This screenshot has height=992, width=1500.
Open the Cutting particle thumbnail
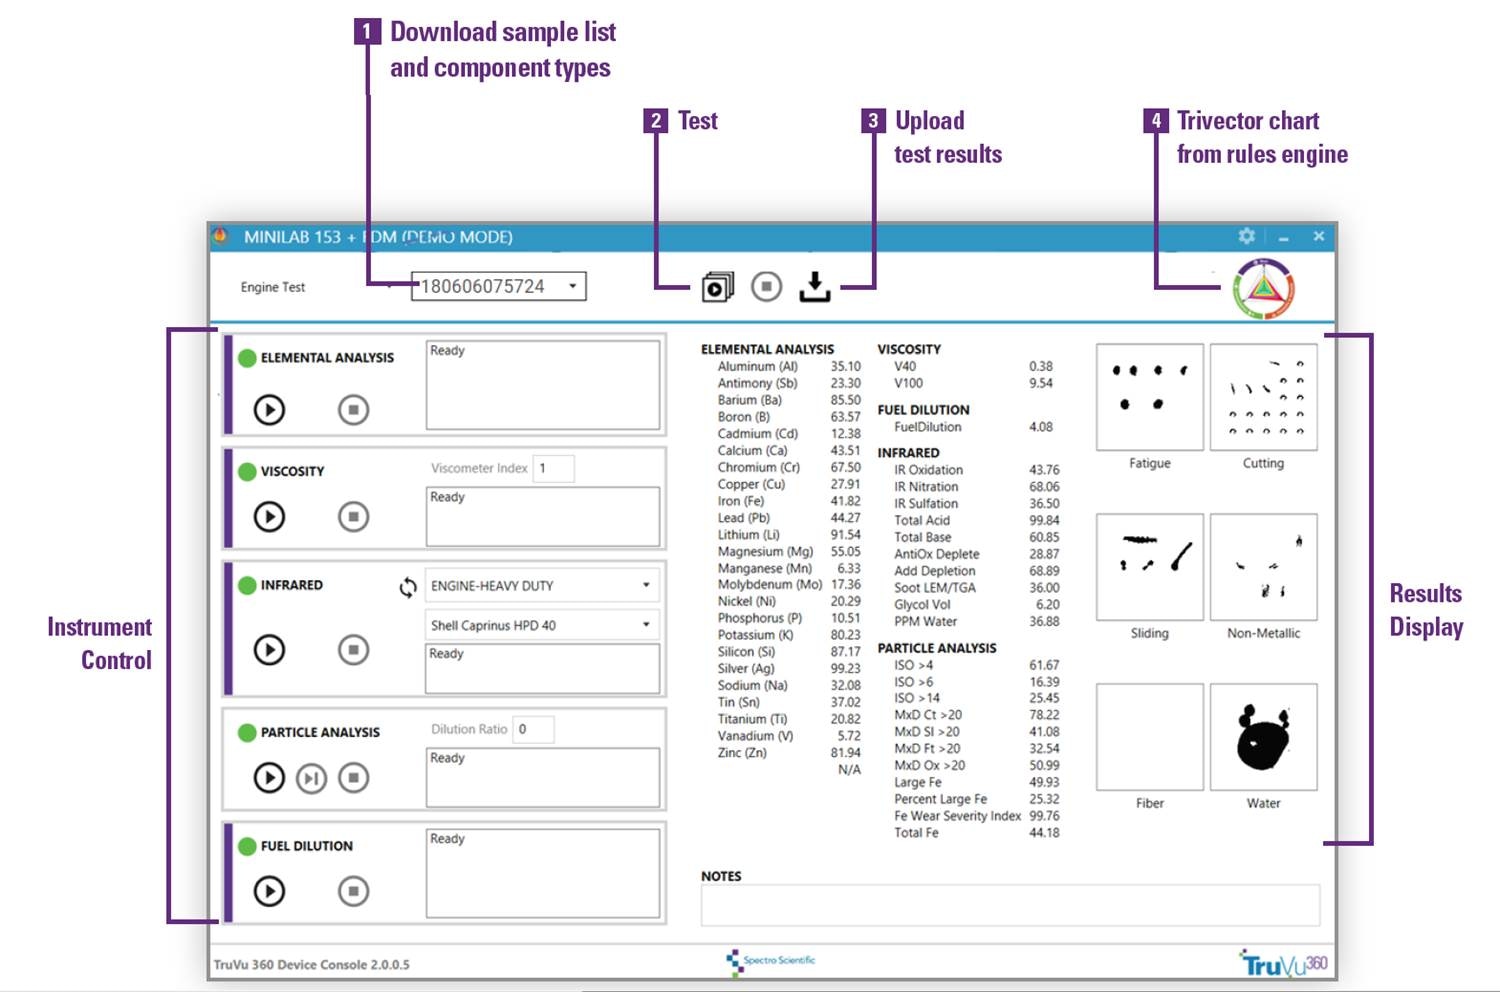[1264, 397]
